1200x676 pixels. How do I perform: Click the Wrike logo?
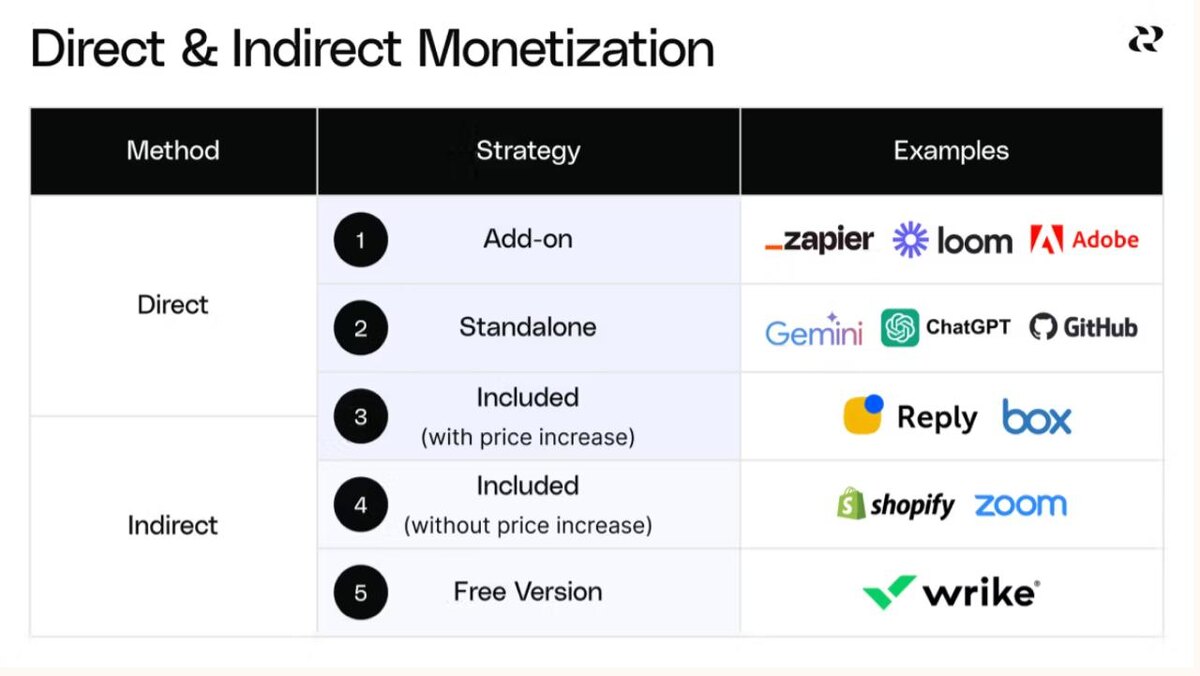click(x=950, y=592)
